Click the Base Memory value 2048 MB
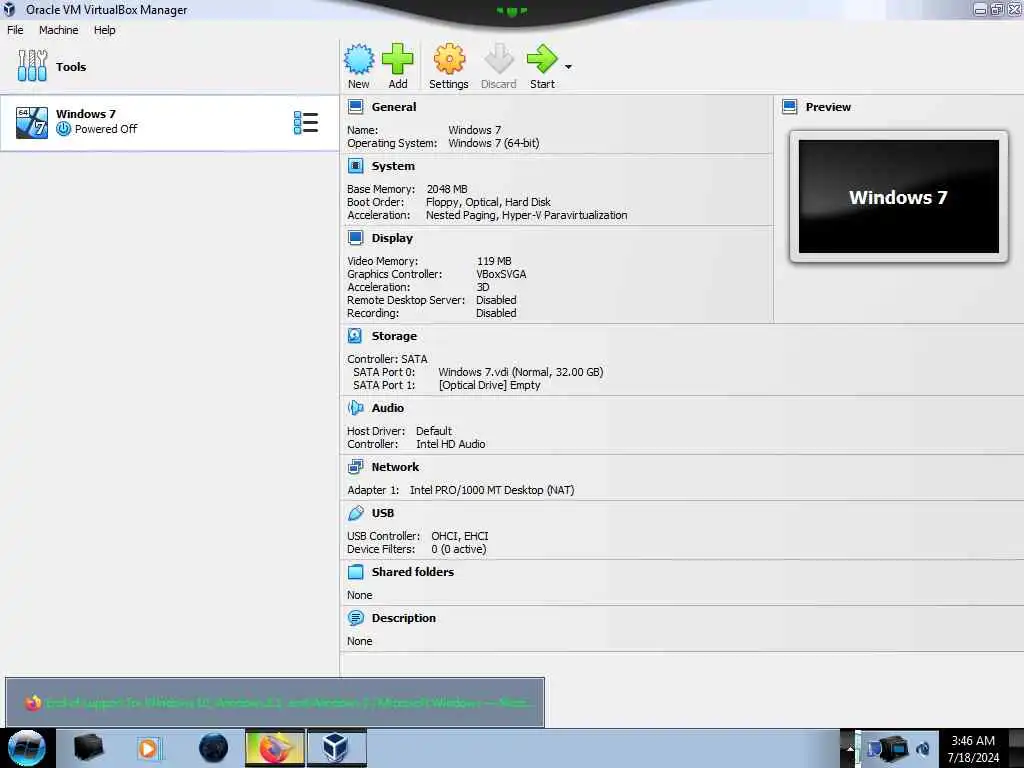 (x=447, y=189)
